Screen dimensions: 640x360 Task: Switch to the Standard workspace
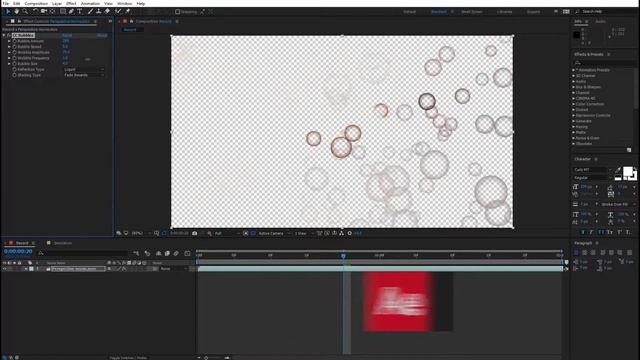point(439,12)
